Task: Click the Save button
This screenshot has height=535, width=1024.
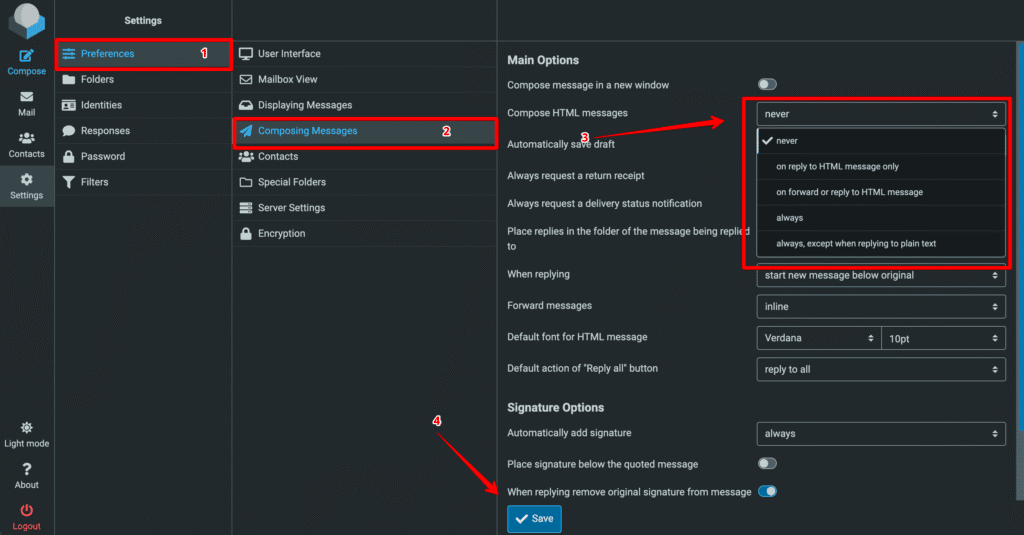Action: [x=534, y=519]
